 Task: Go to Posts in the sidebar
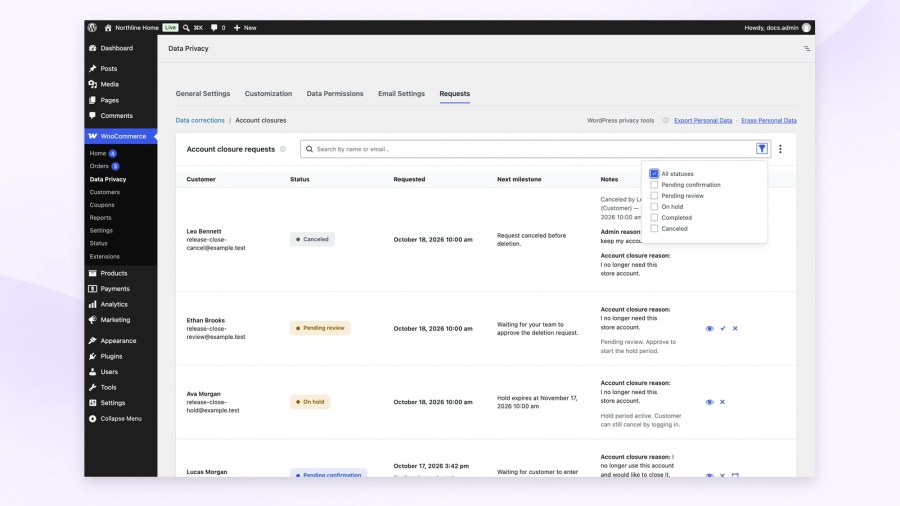pyautogui.click(x=108, y=68)
